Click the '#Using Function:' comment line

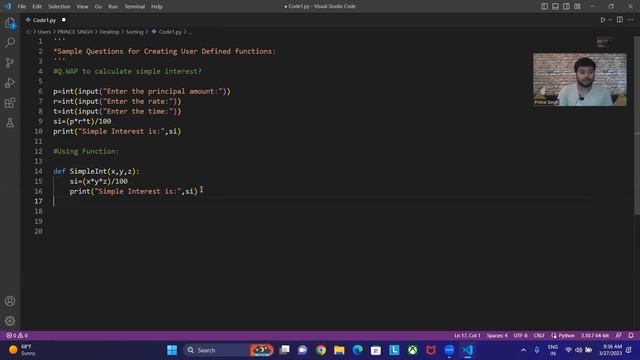[x=86, y=151]
